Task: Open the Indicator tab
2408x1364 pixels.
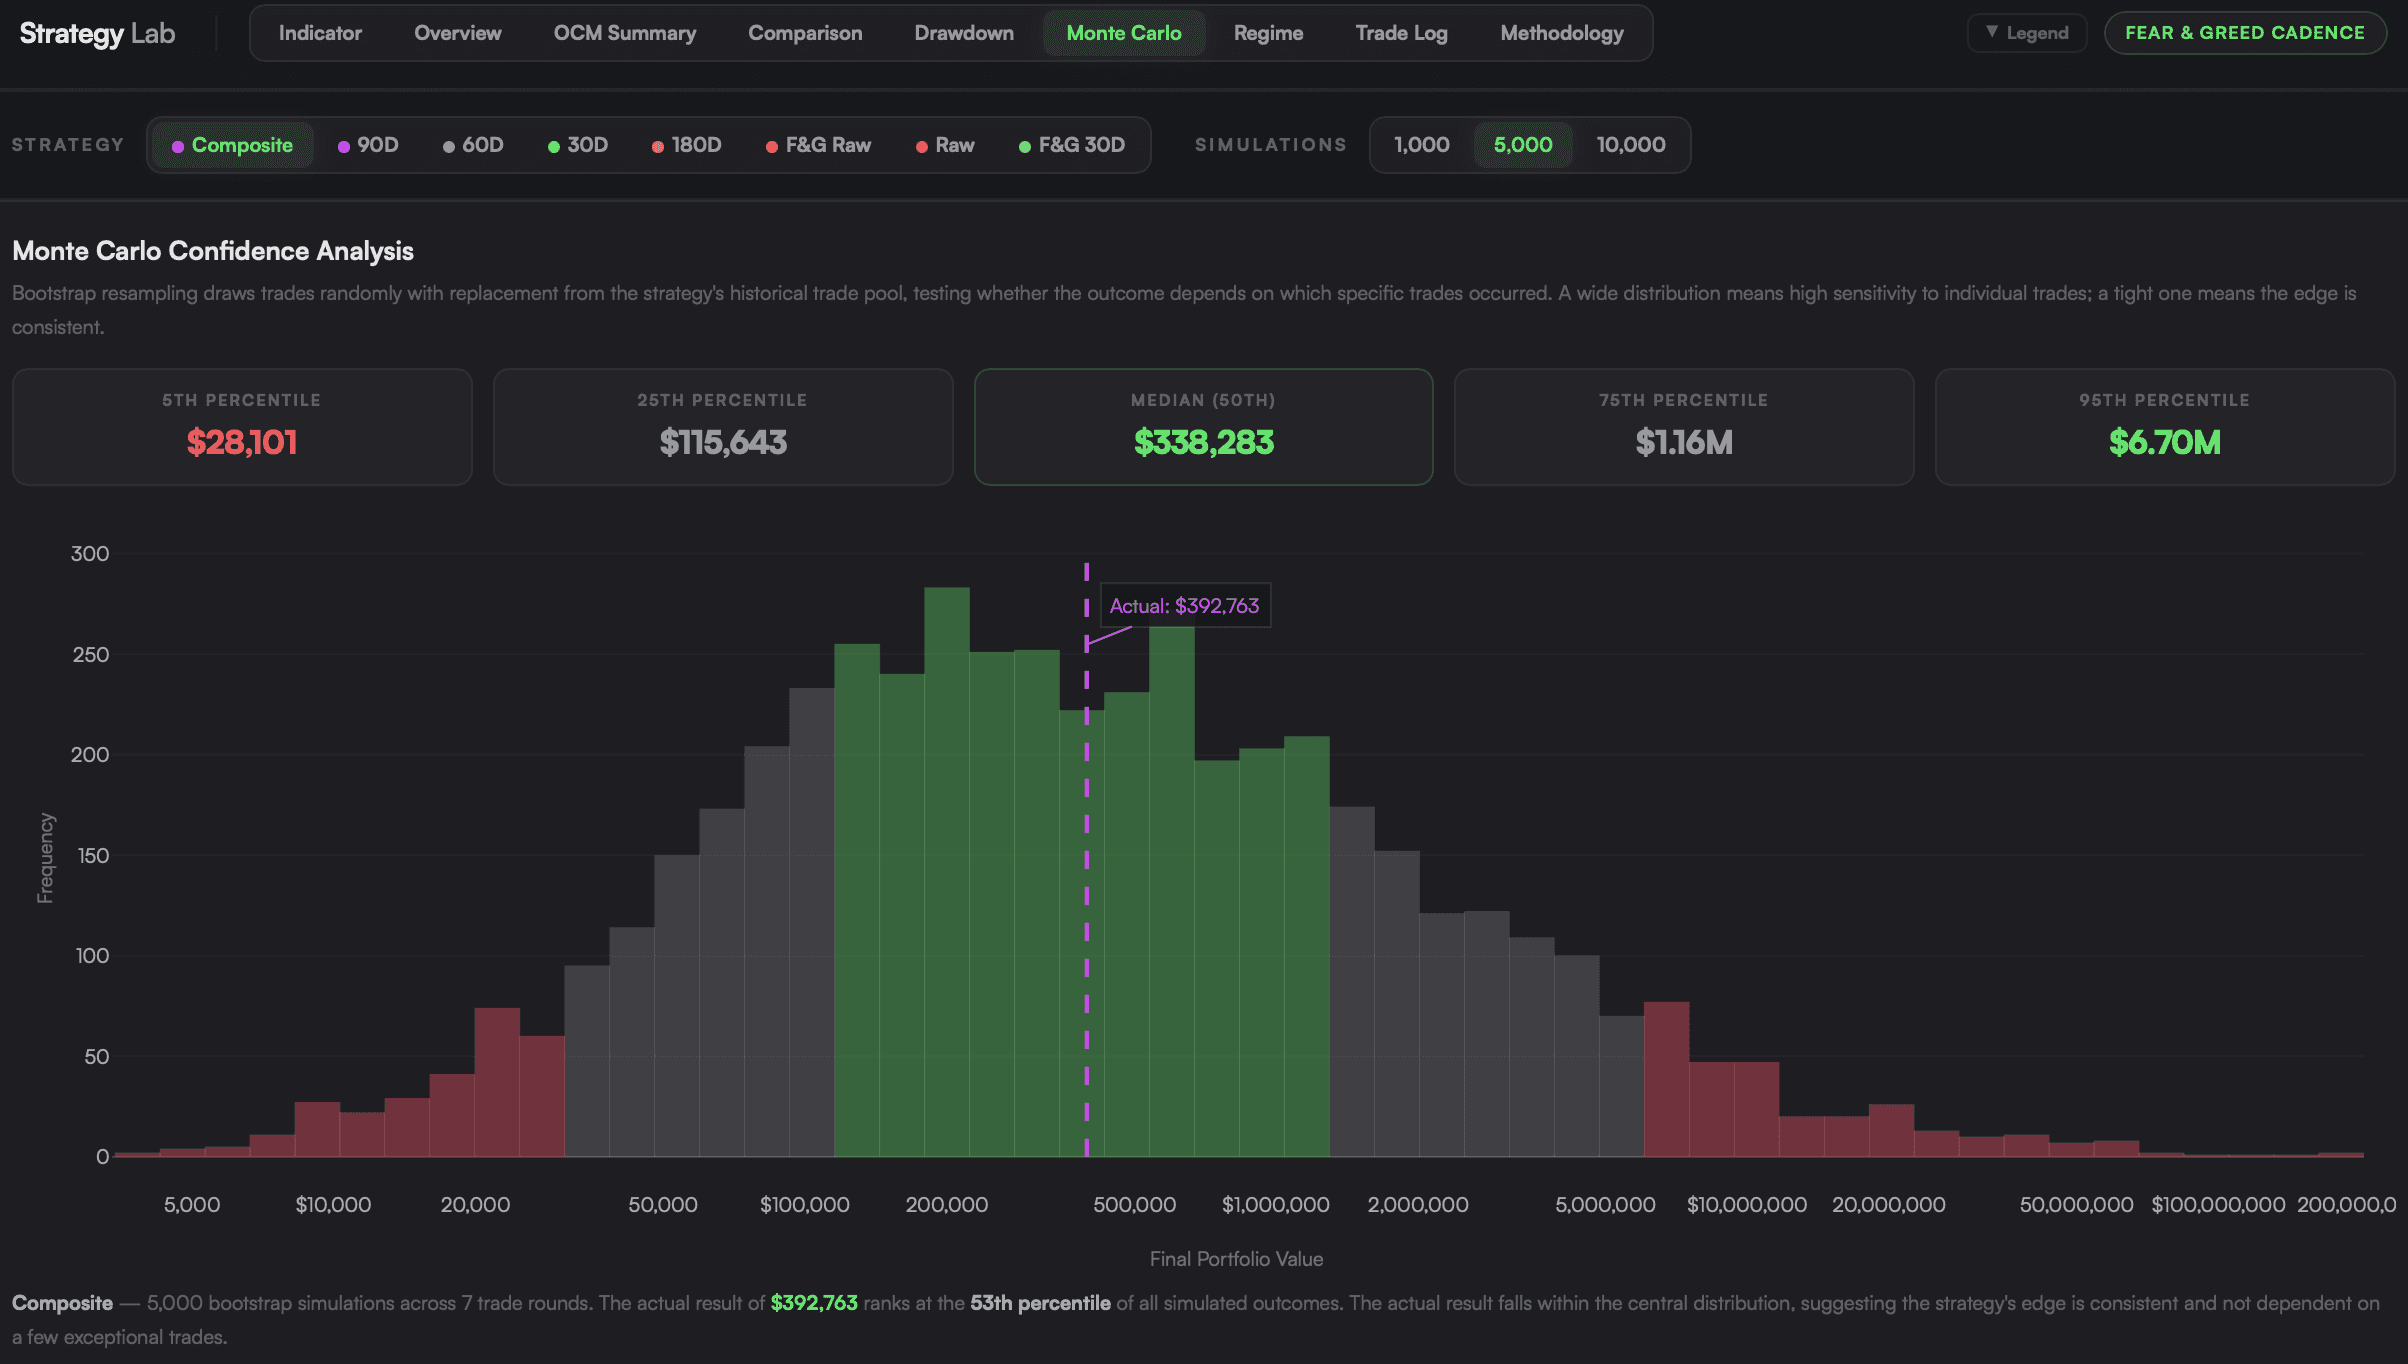Action: [320, 33]
